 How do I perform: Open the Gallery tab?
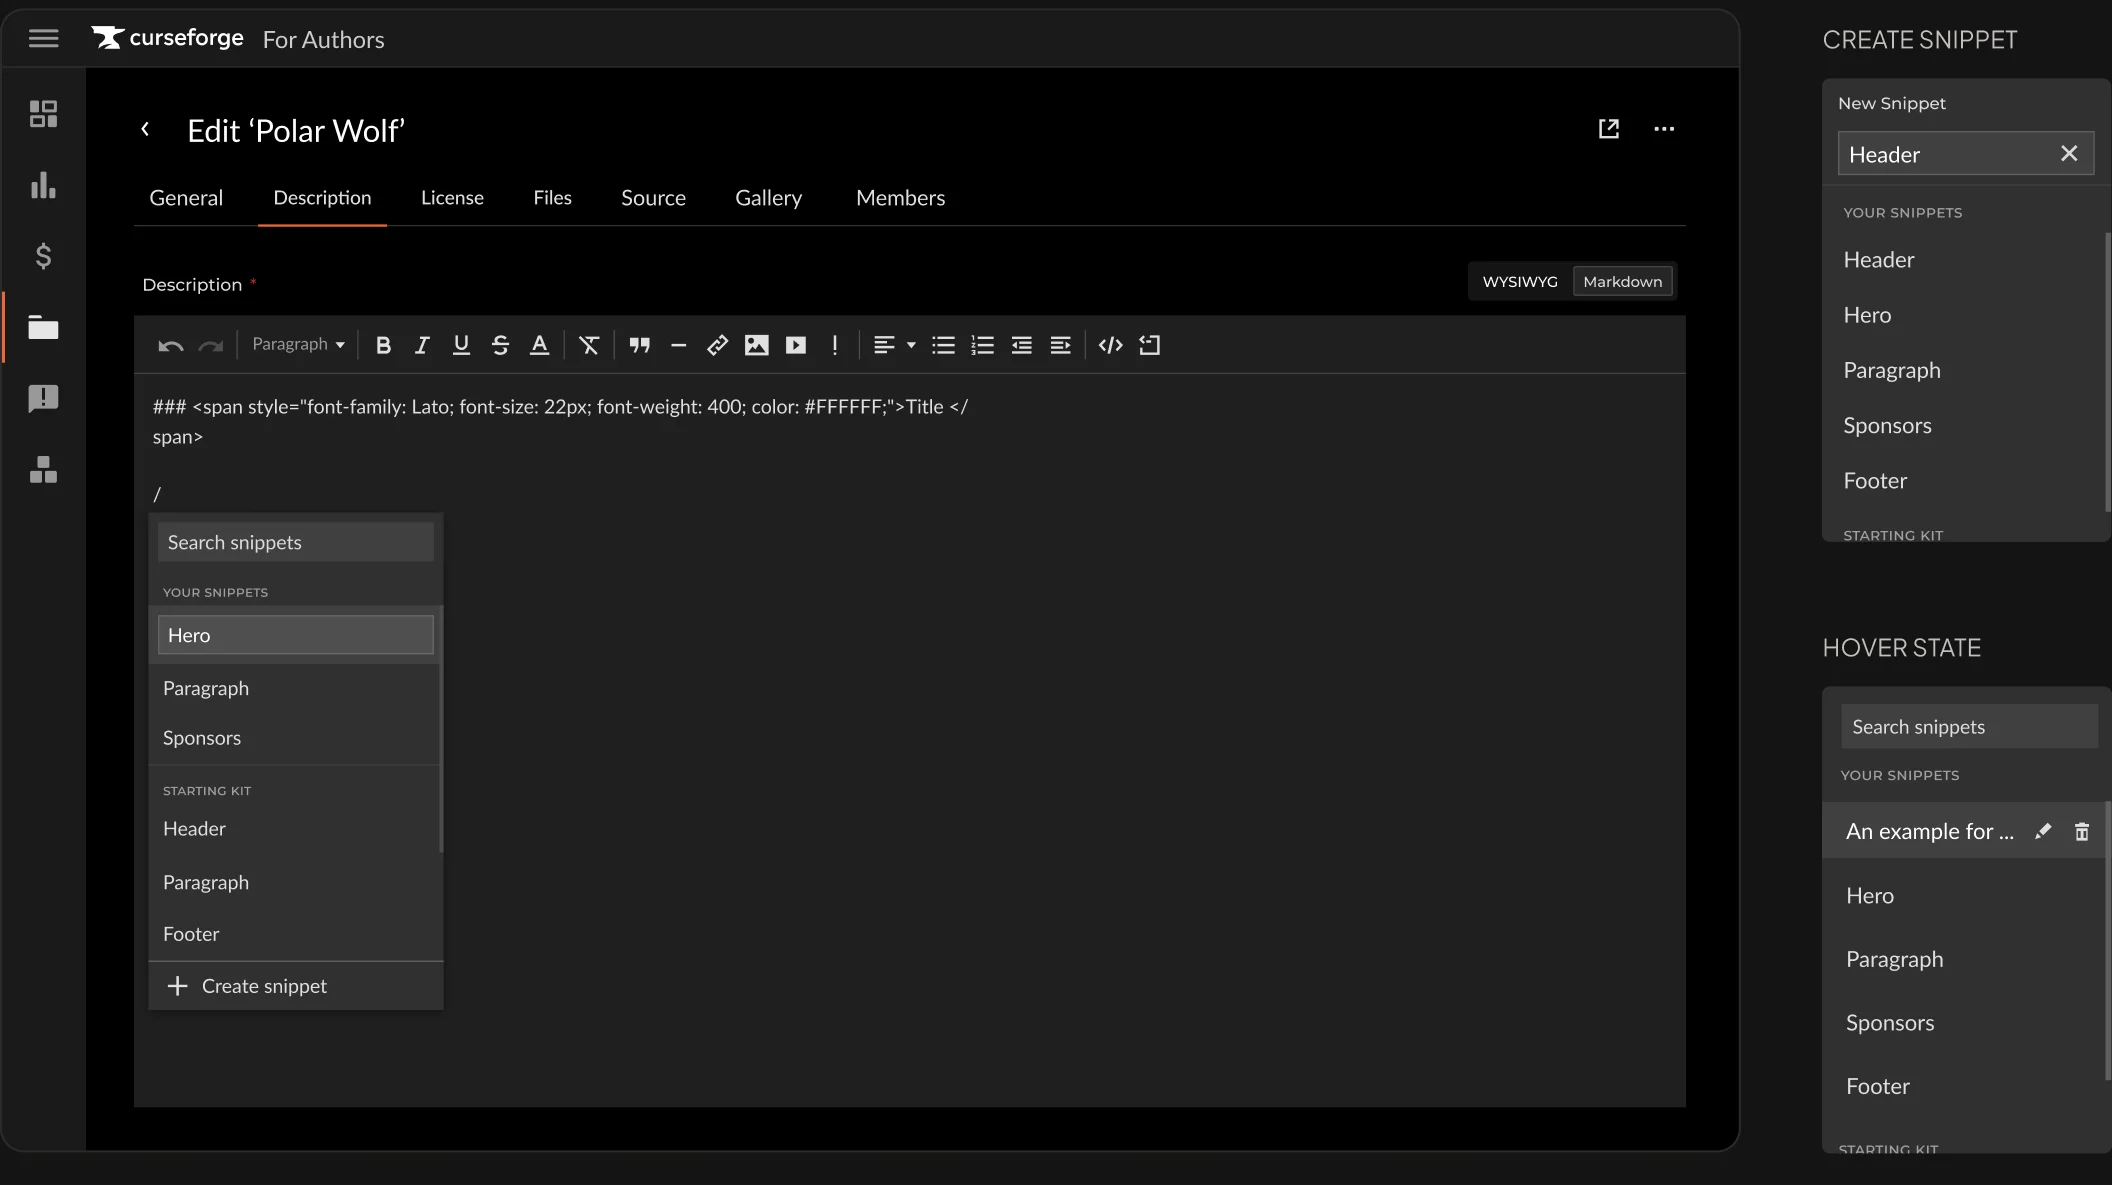[768, 198]
